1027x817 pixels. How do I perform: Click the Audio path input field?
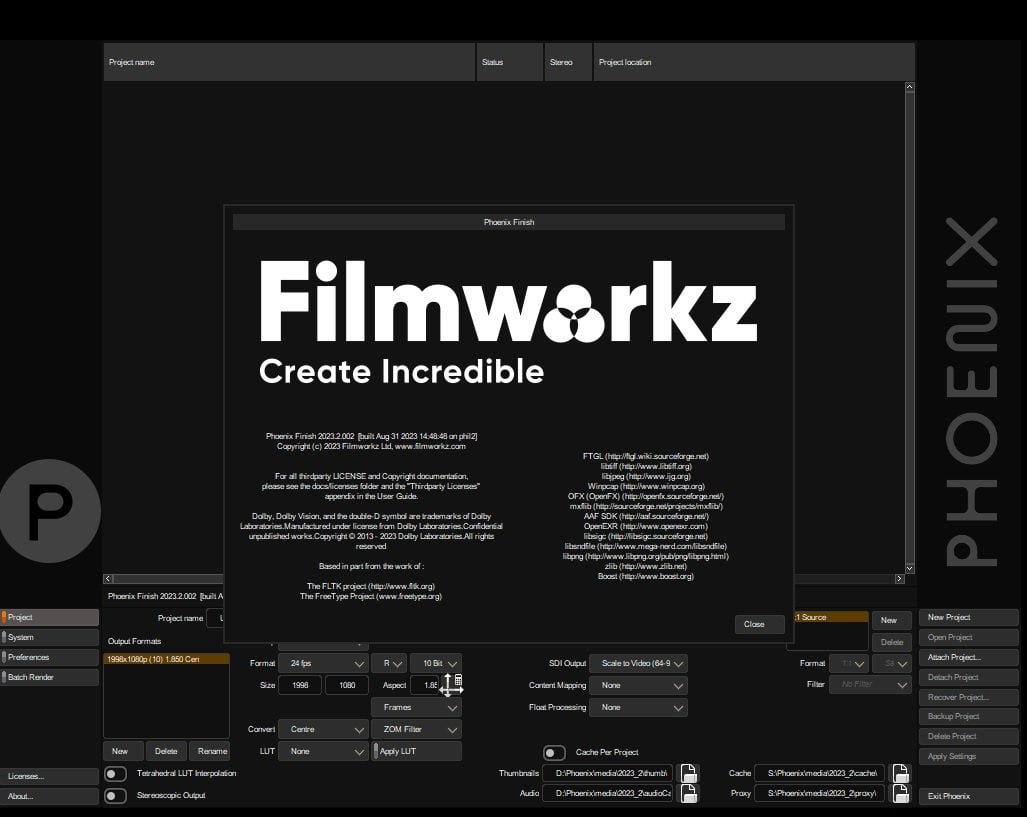pos(608,793)
